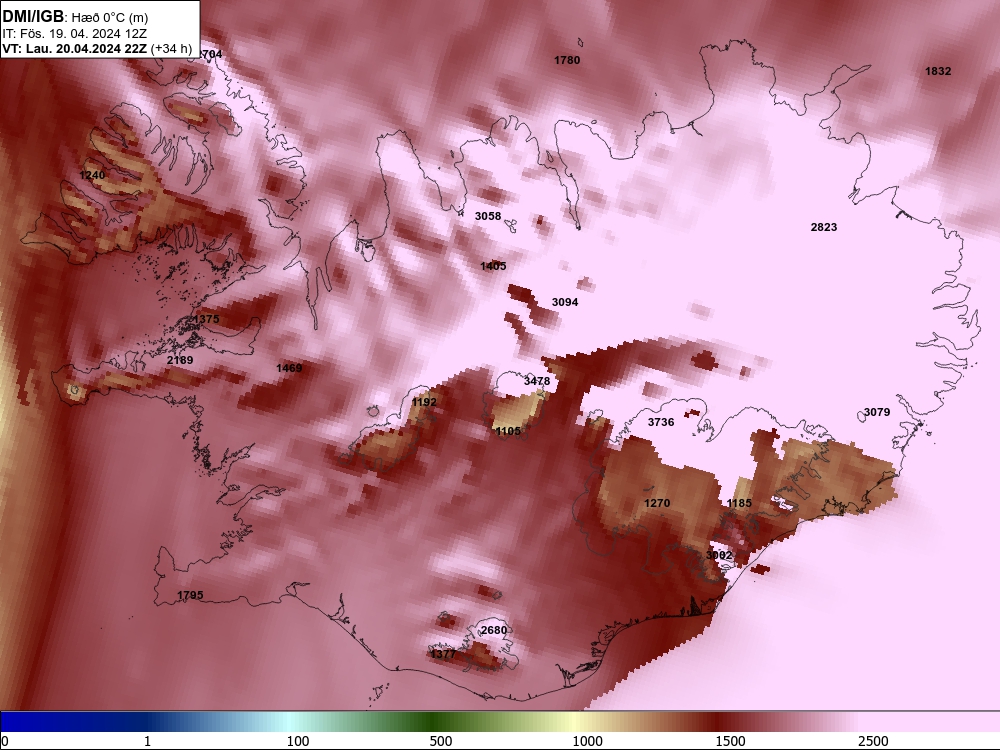
Task: Click the map title 'DMI/IGB: Hæð 0°C (m)'
Action: [75, 17]
